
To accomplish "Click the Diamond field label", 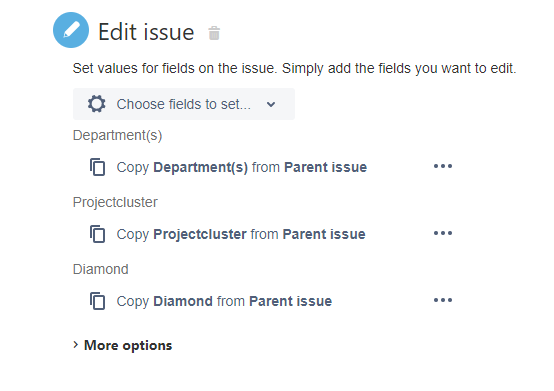I will [101, 269].
